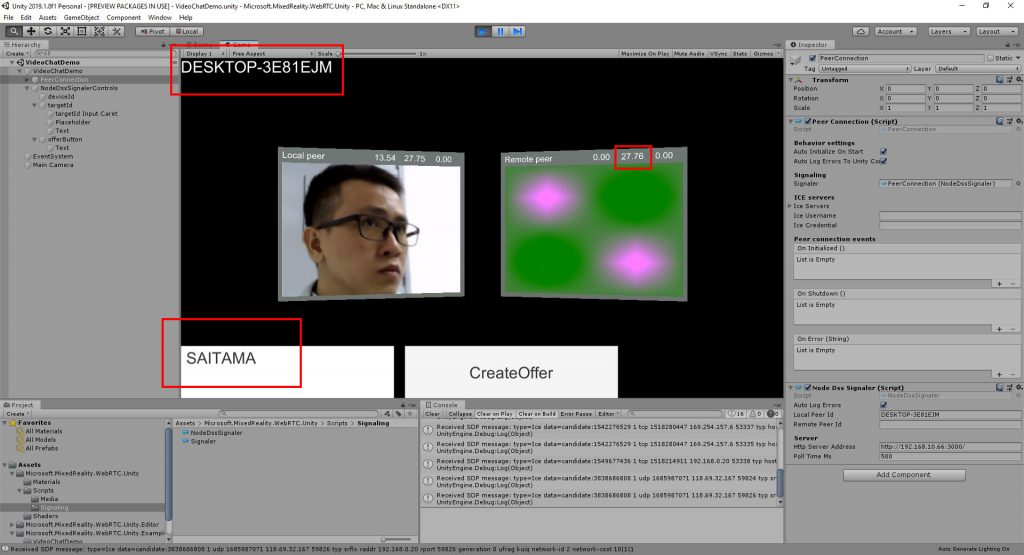The height and width of the screenshot is (555, 1024).
Task: Open the Assets menu
Action: tap(47, 18)
